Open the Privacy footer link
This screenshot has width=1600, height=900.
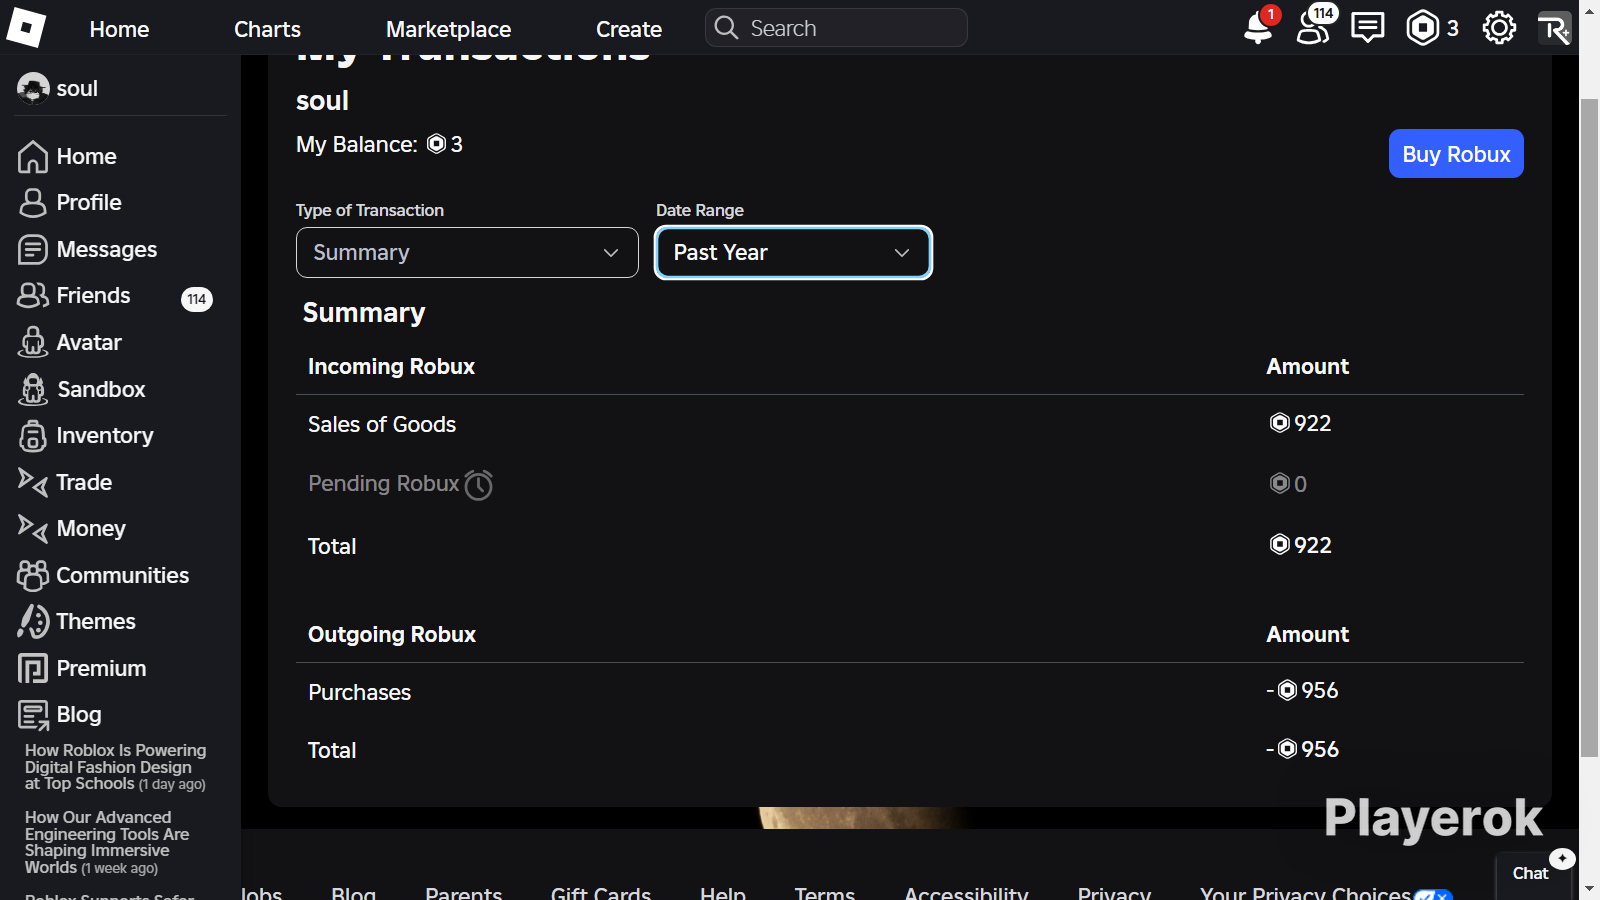pyautogui.click(x=1114, y=892)
